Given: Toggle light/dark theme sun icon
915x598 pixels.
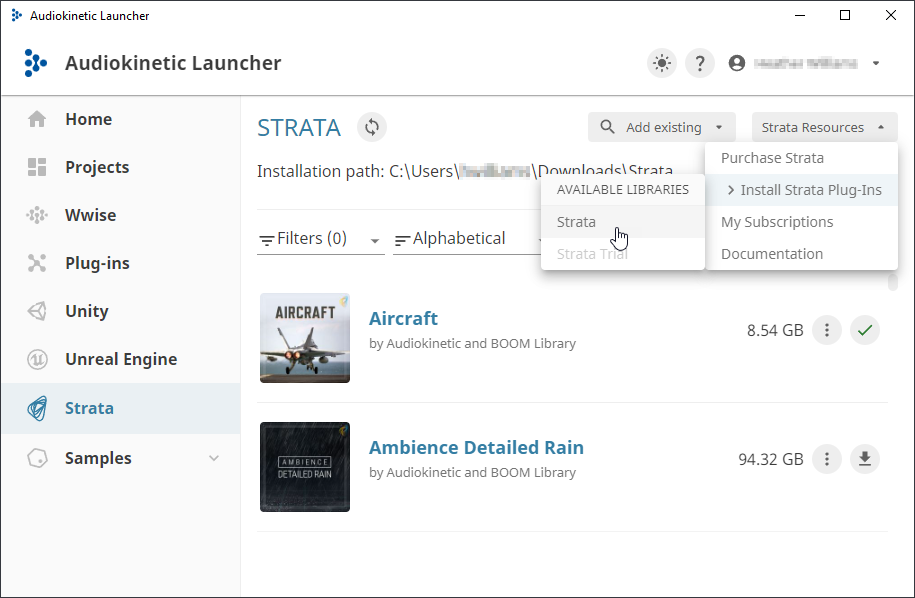Looking at the screenshot, I should tap(661, 63).
